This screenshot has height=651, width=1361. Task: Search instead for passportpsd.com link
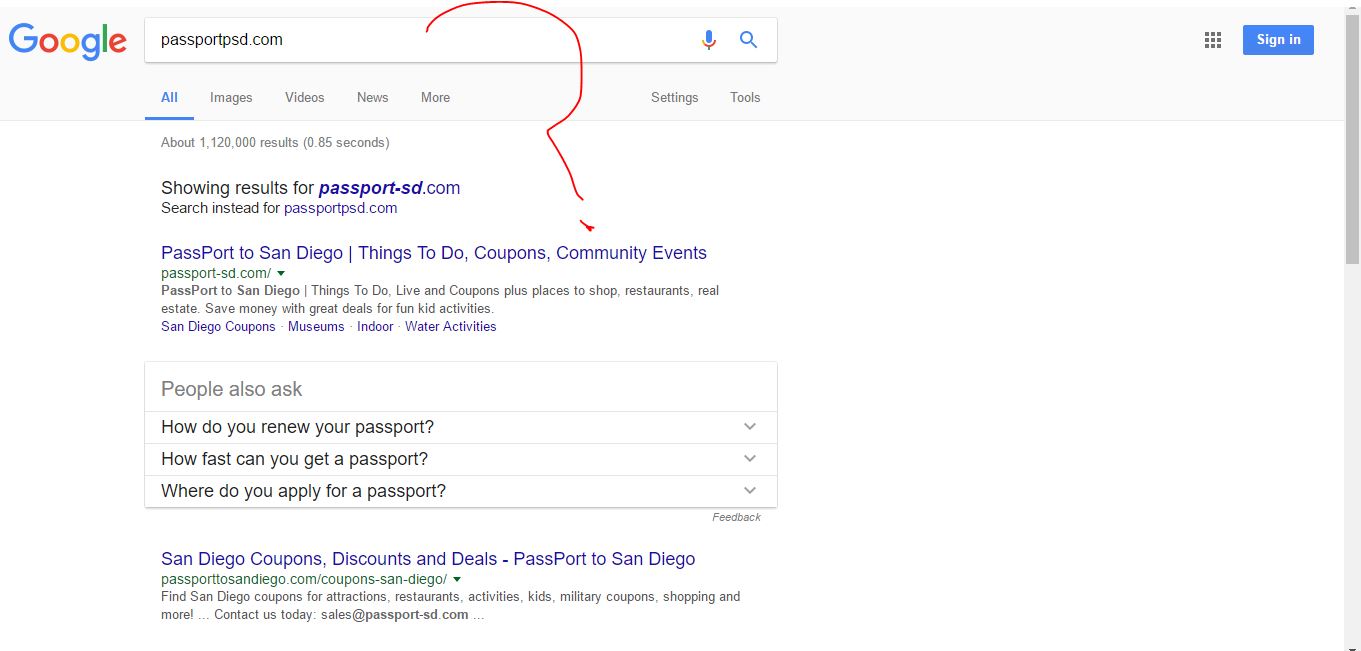[x=340, y=208]
